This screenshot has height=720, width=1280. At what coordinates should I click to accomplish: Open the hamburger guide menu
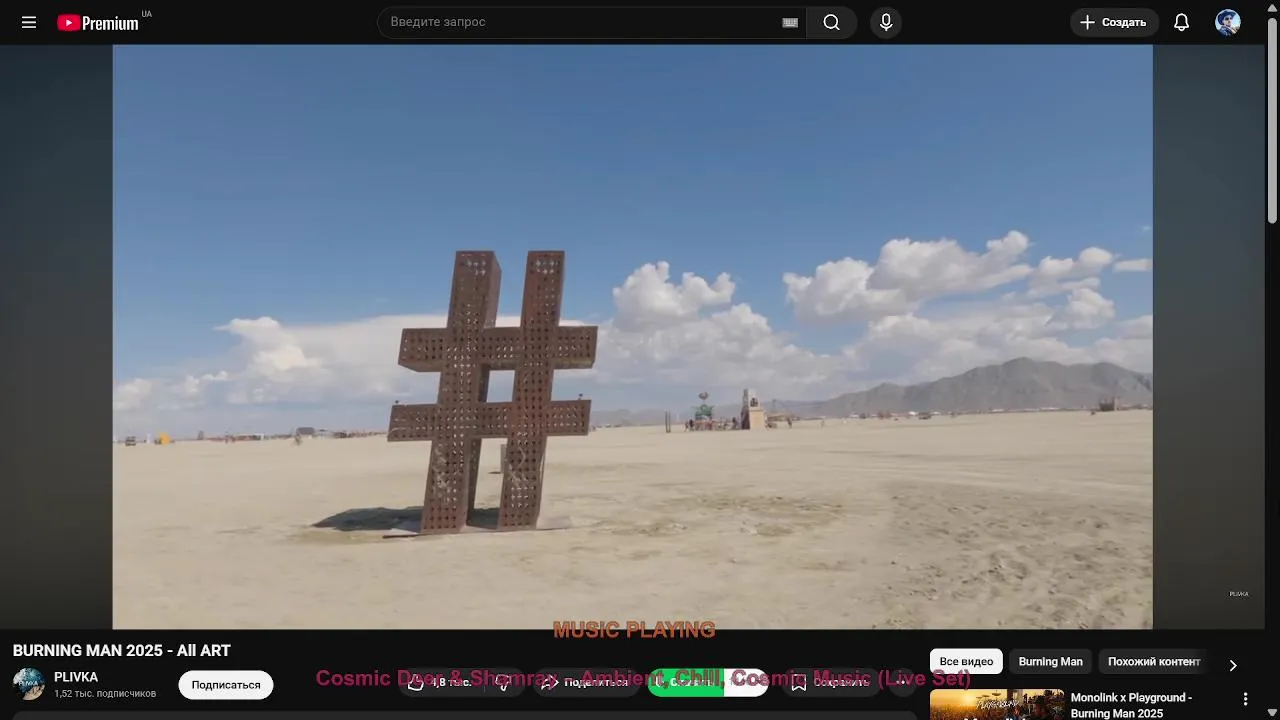(x=29, y=22)
